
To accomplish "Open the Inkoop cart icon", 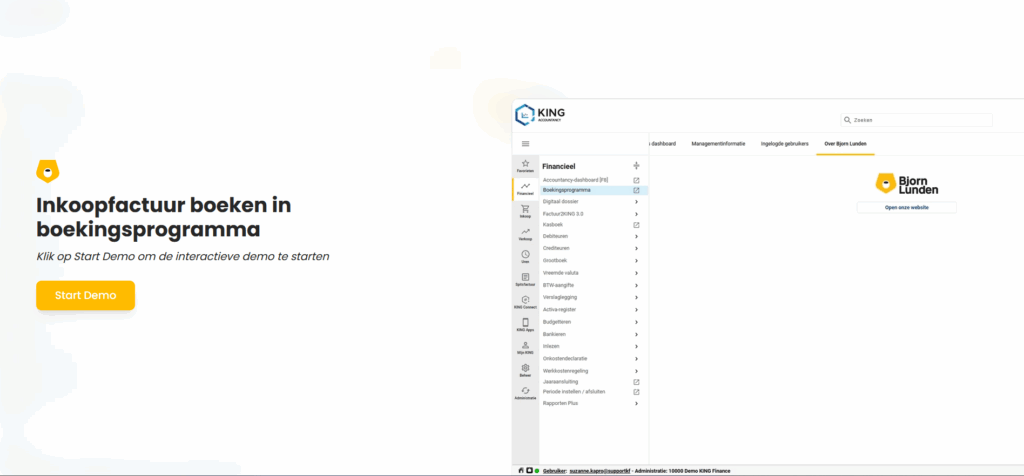I will click(525, 212).
